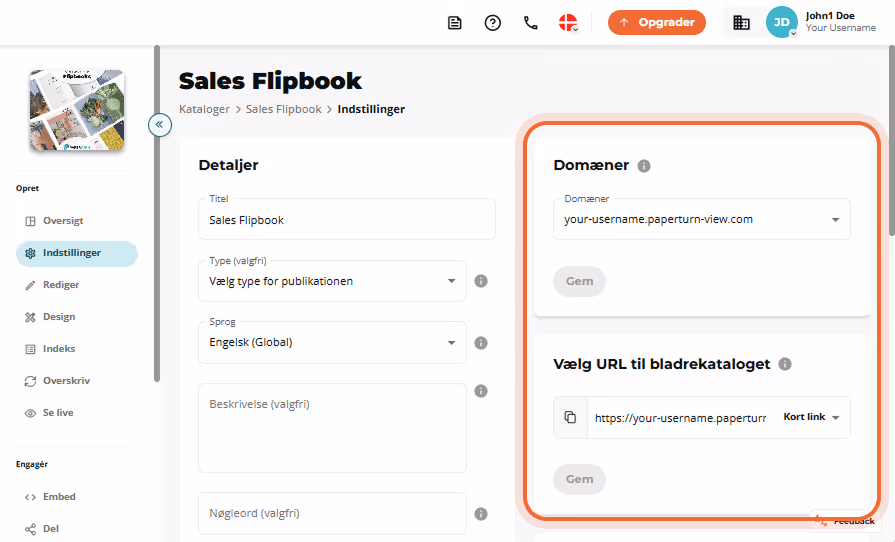Click the Beskrivelse description text area

pyautogui.click(x=332, y=428)
